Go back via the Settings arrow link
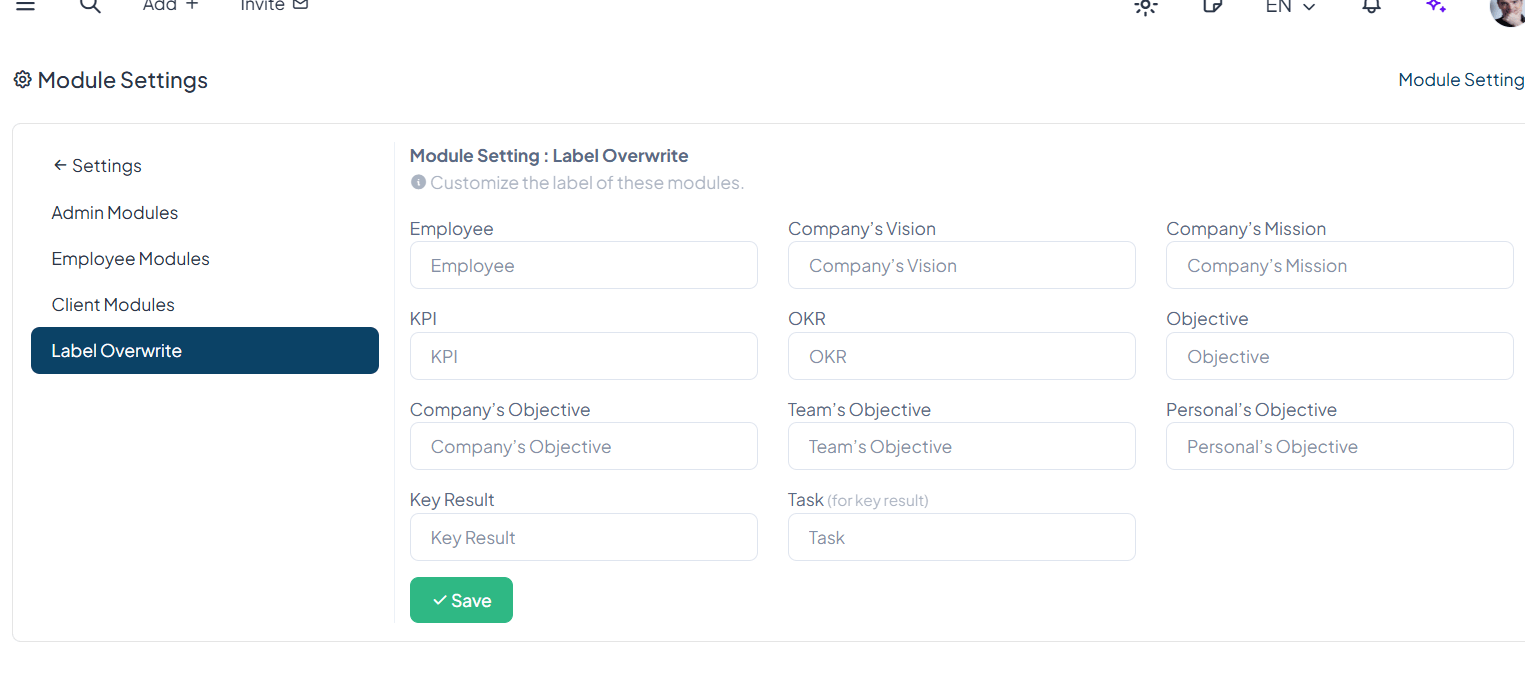 (x=97, y=166)
